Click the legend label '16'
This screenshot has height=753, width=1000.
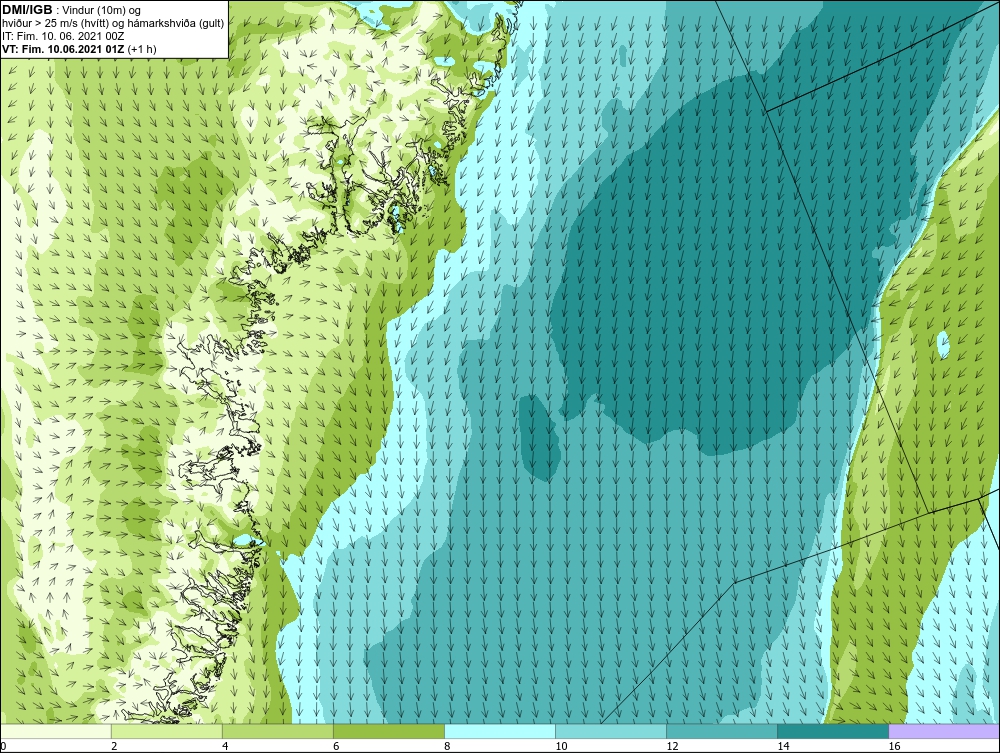894,746
